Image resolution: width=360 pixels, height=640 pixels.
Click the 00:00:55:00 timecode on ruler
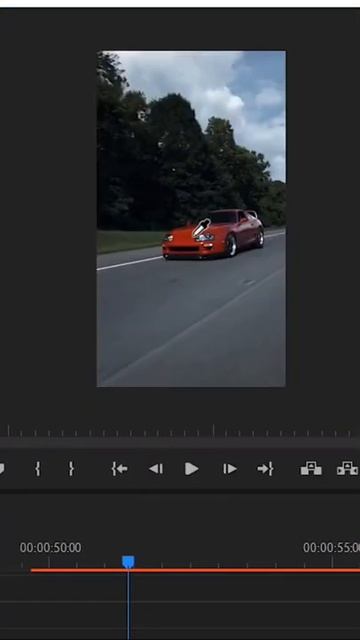coord(331,548)
